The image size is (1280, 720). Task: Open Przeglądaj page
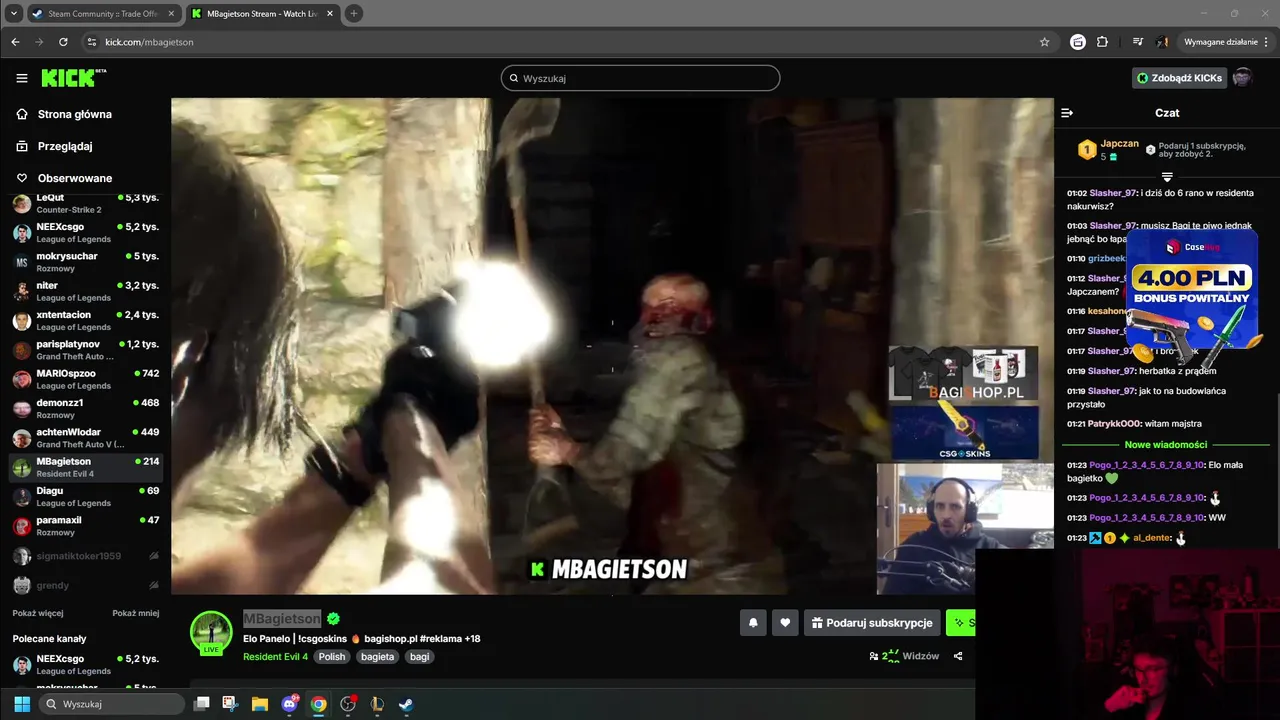53,146
